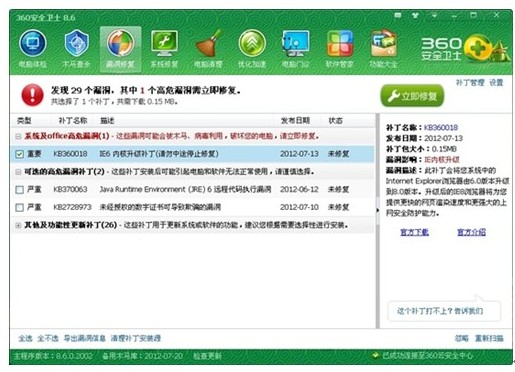Open 补丁管理 link
515x372 pixels.
point(470,82)
